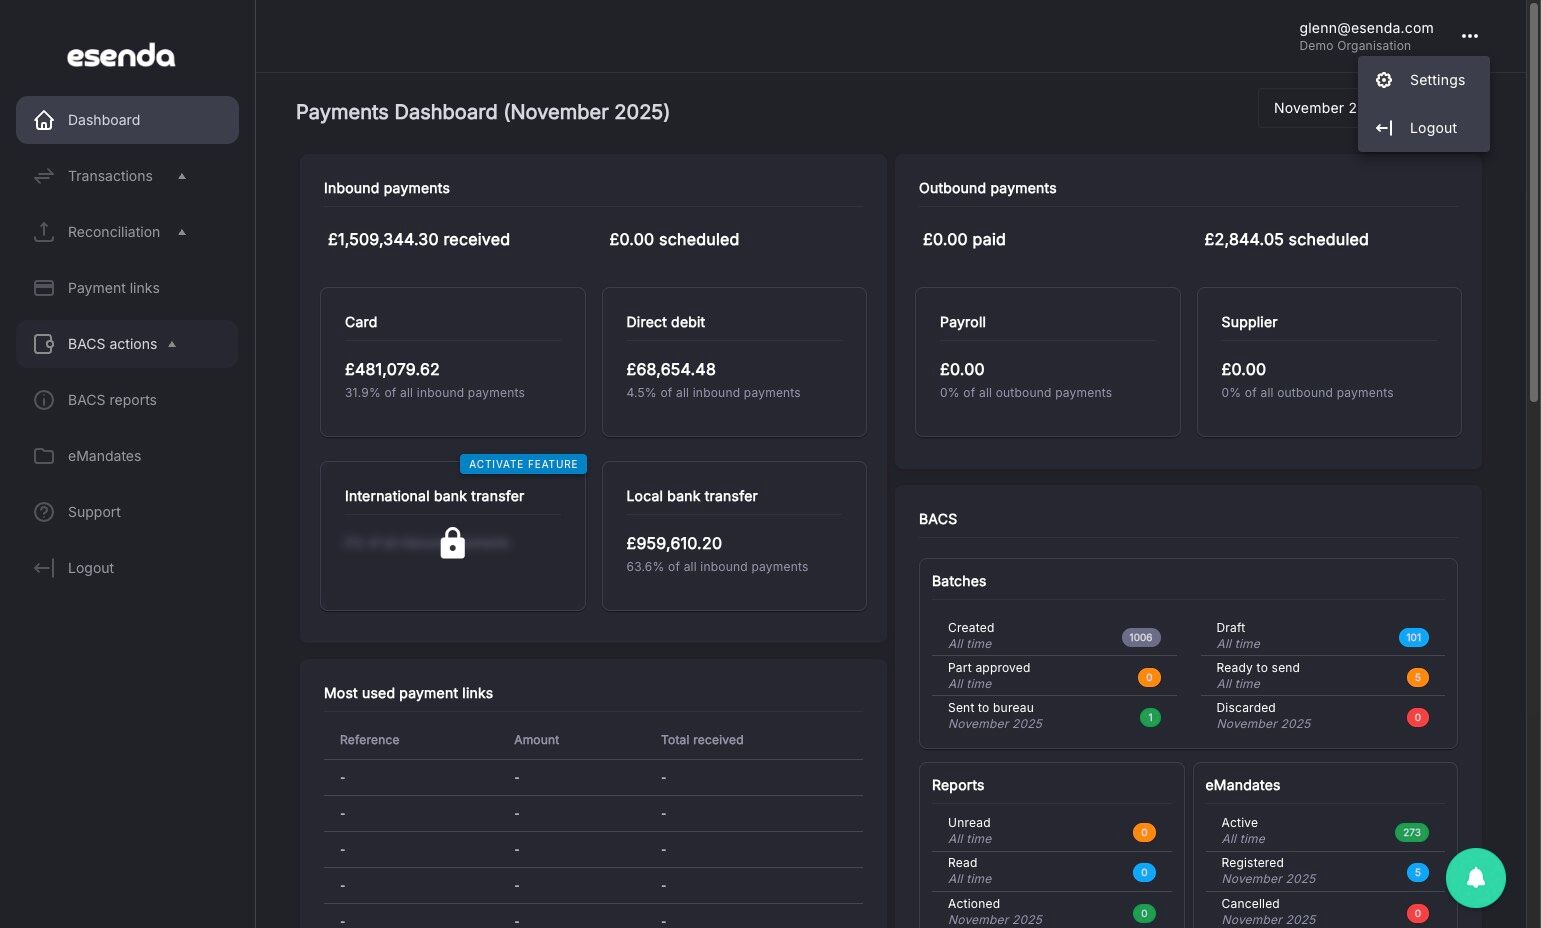Viewport: 1541px width, 928px height.
Task: Click the green notification bell button
Action: click(1476, 878)
